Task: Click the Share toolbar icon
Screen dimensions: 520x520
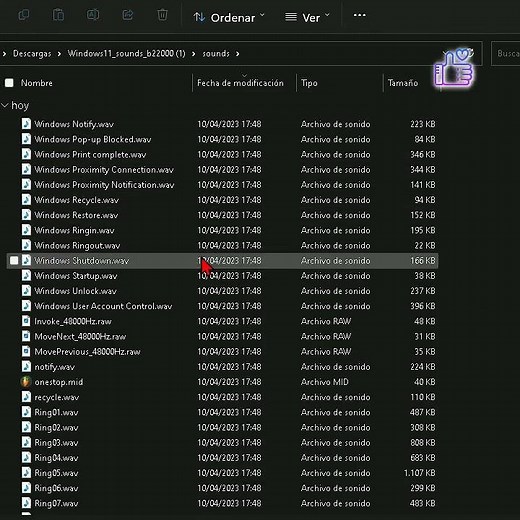Action: click(128, 15)
